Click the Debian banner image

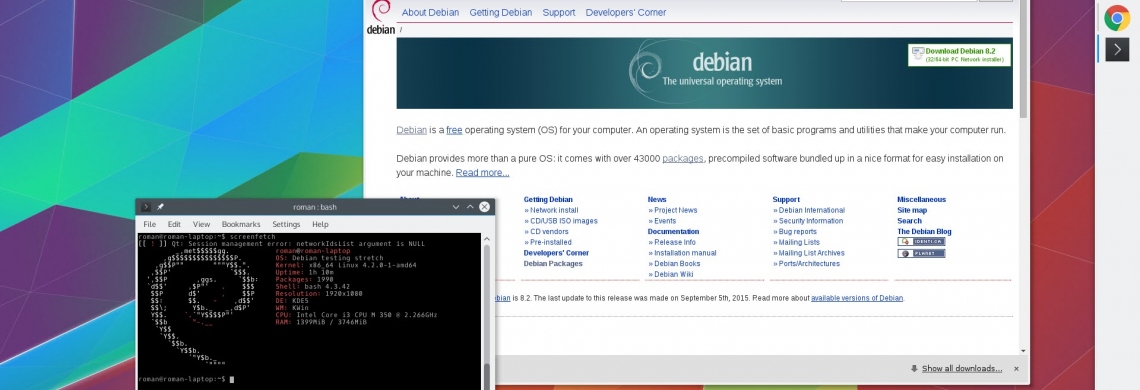[705, 73]
